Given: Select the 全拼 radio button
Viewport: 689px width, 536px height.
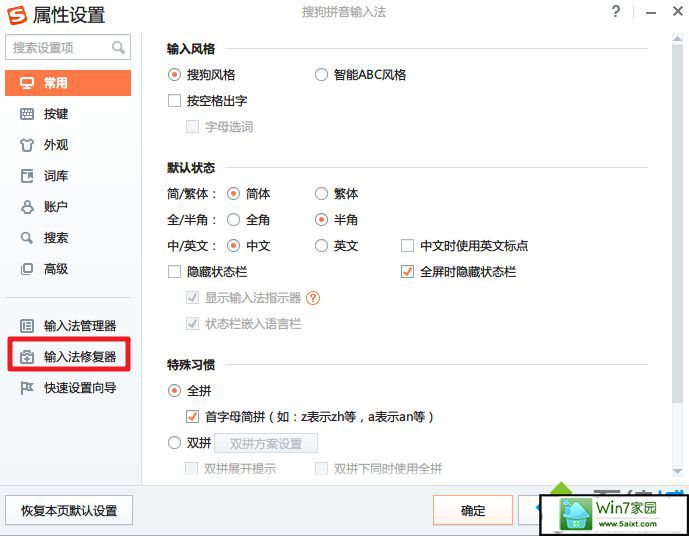Looking at the screenshot, I should (x=174, y=391).
